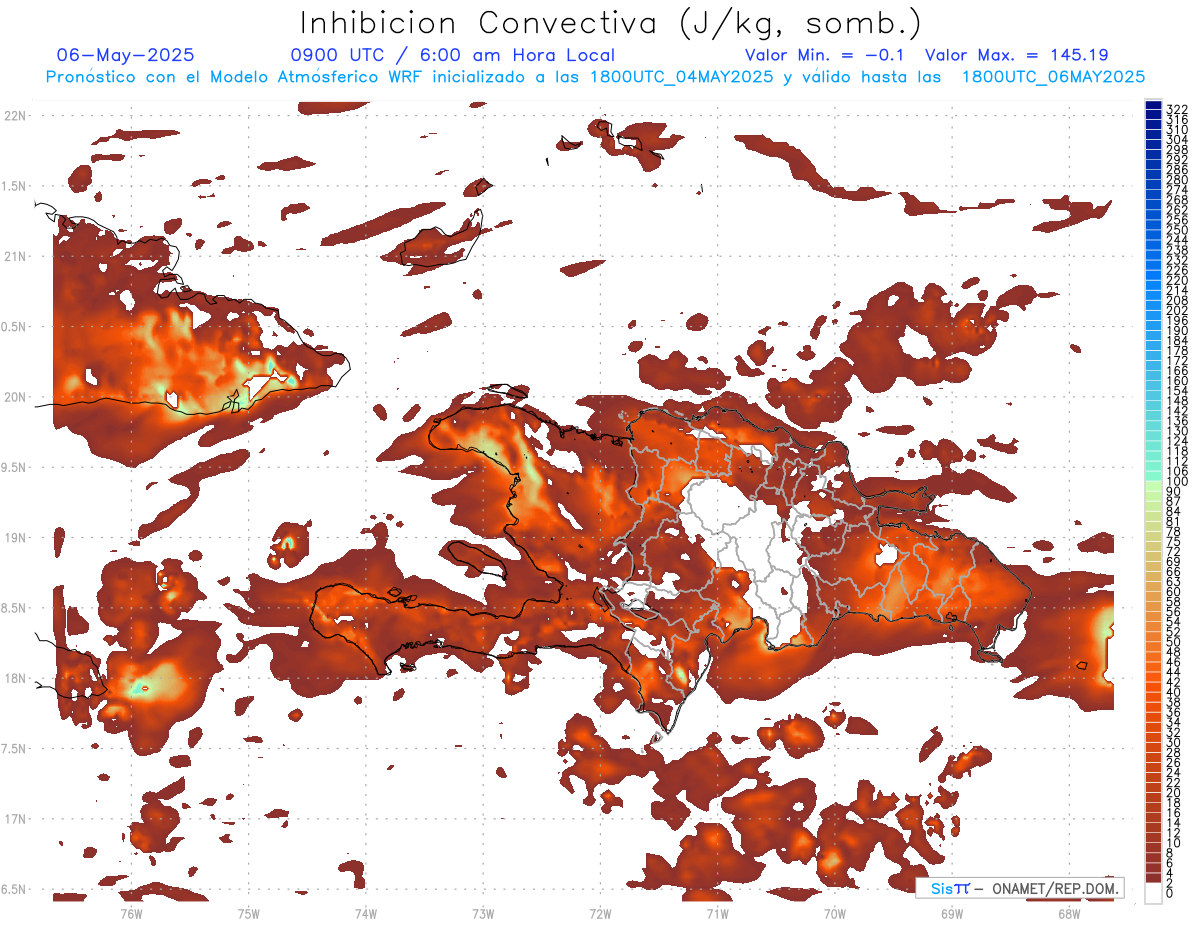Click the '0' colorbar value
Screen dimensions: 1200x927
pos(1169,893)
